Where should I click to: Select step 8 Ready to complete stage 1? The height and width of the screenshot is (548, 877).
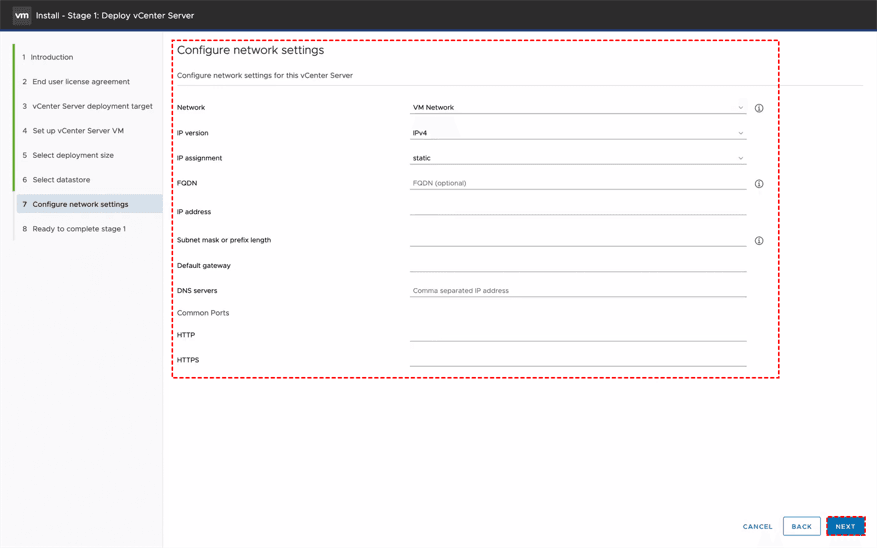coord(74,229)
